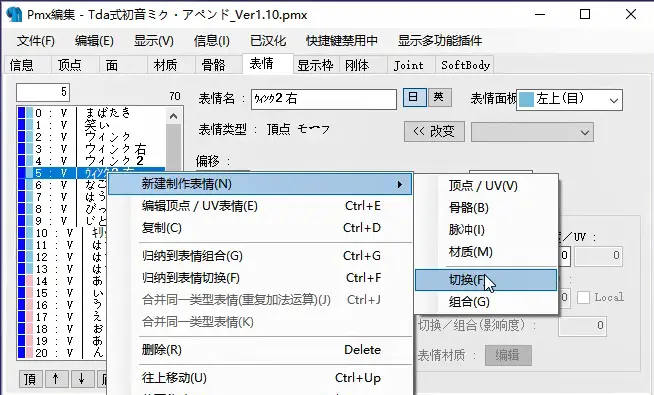Toggle the Local checkbox

[584, 297]
